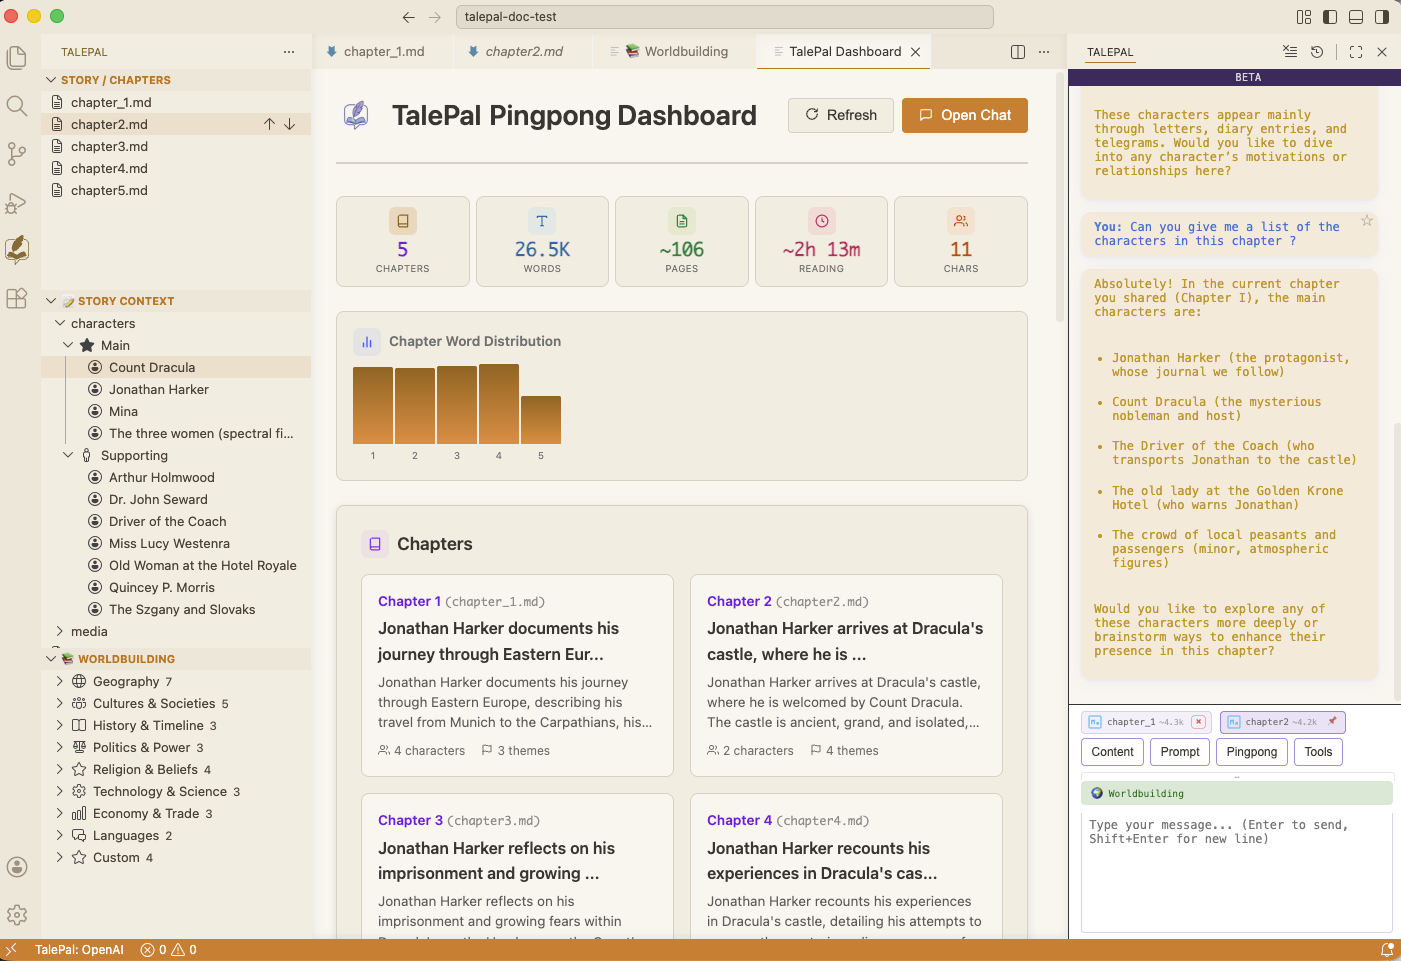Go forward with the navigation arrow

point(435,17)
